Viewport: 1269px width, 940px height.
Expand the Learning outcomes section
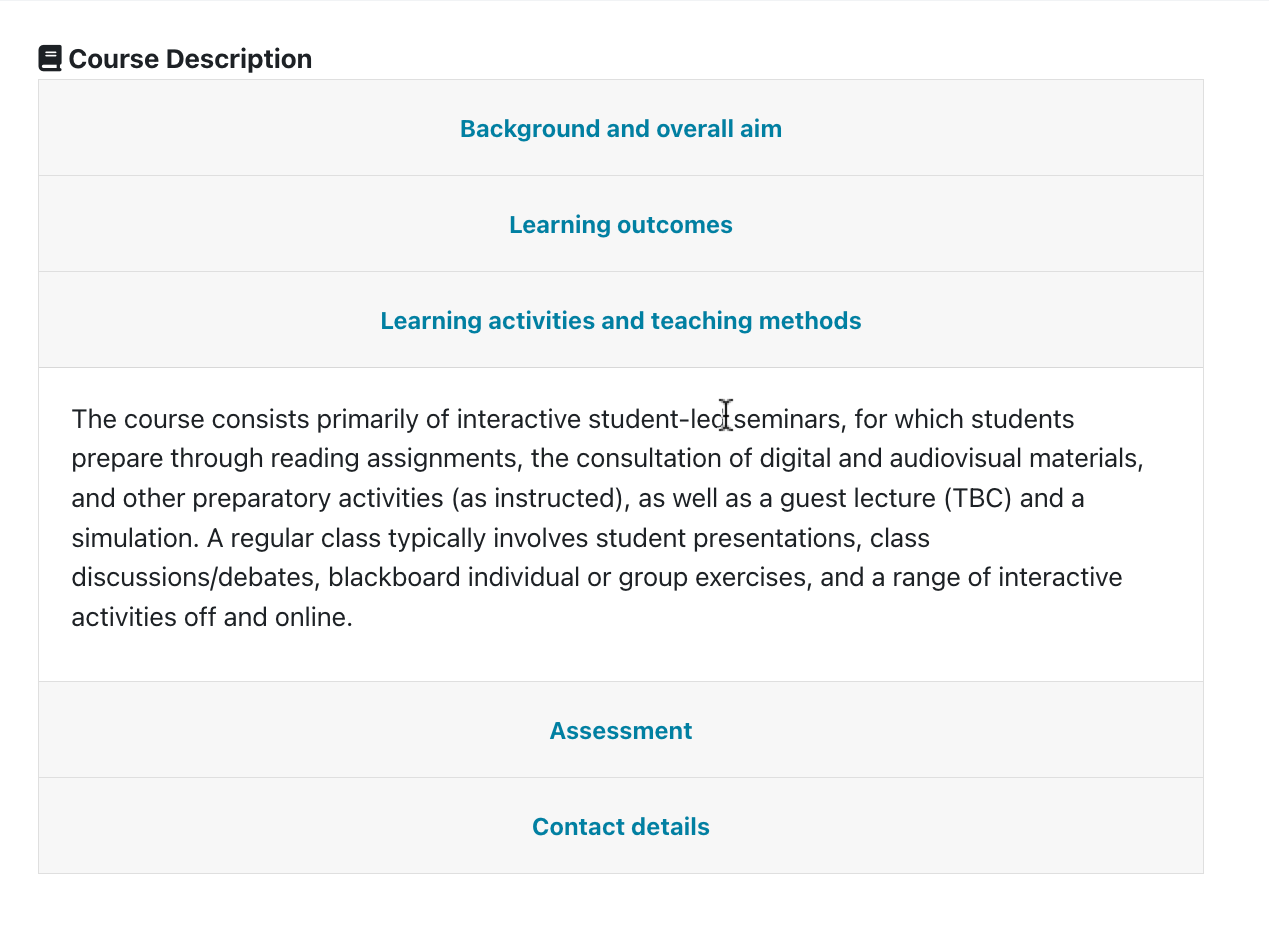pyautogui.click(x=621, y=225)
